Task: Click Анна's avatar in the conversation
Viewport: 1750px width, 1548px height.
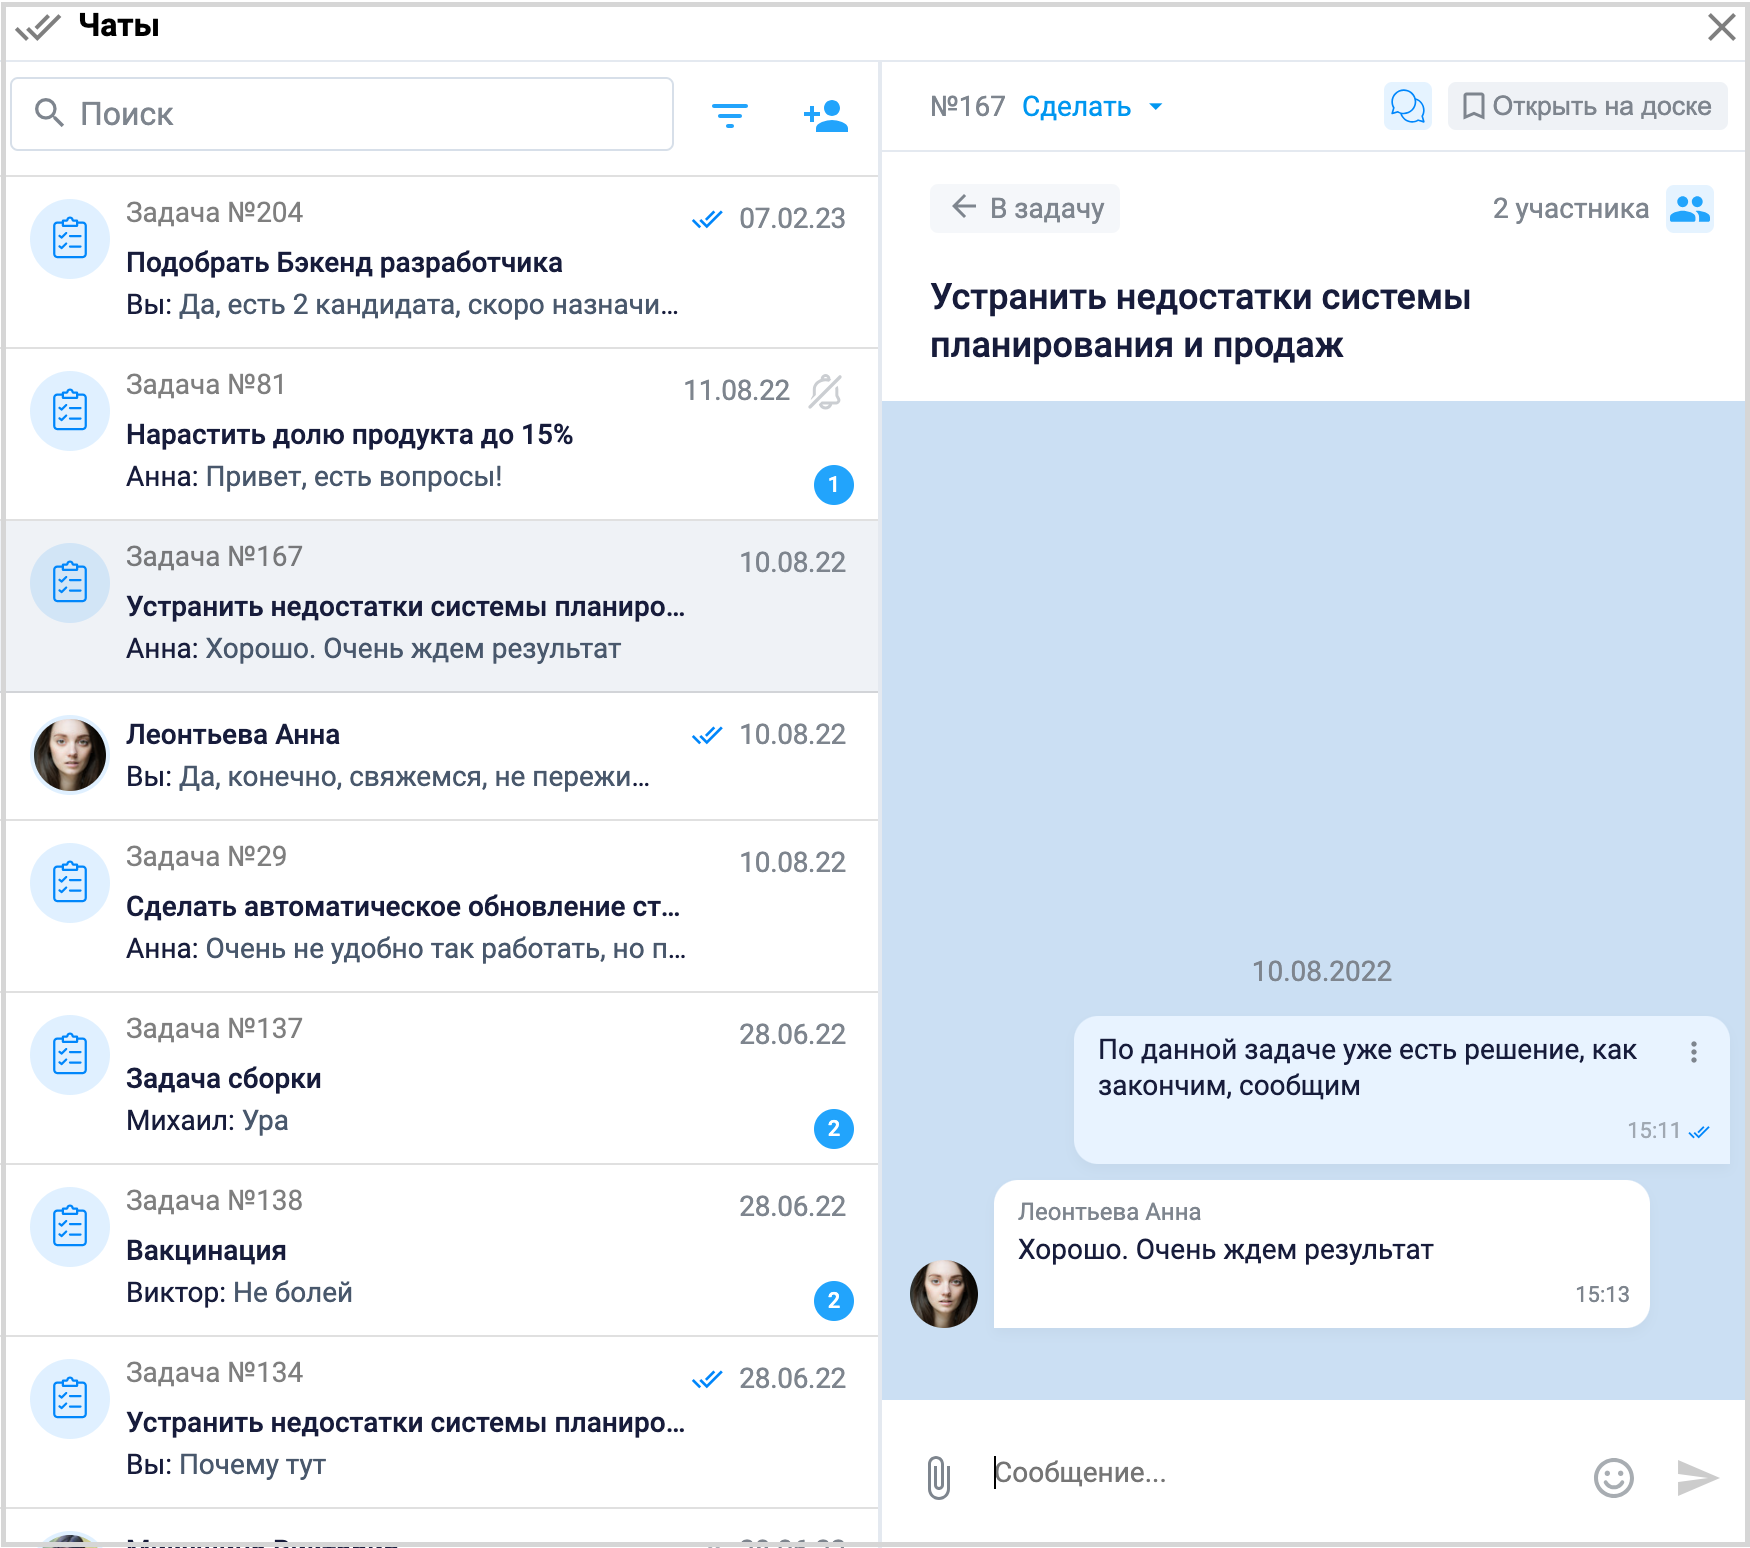Action: point(943,1293)
